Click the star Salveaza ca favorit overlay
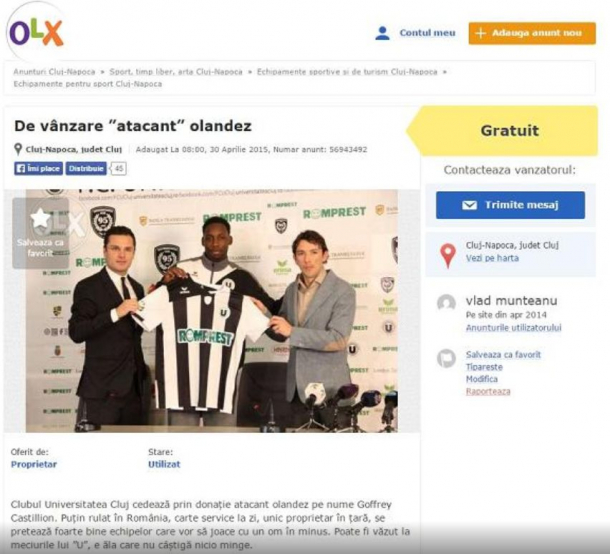610x554 pixels. 40,233
